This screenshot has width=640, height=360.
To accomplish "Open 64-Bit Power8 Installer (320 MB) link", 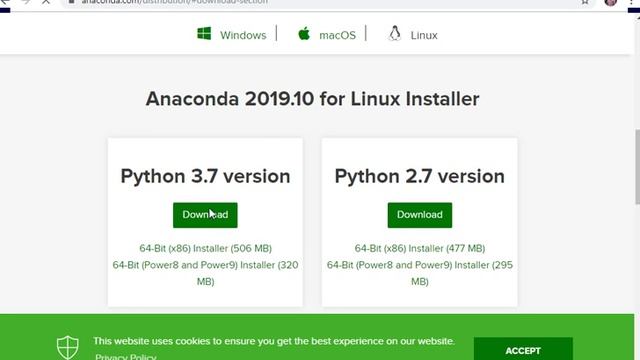I will pyautogui.click(x=205, y=273).
